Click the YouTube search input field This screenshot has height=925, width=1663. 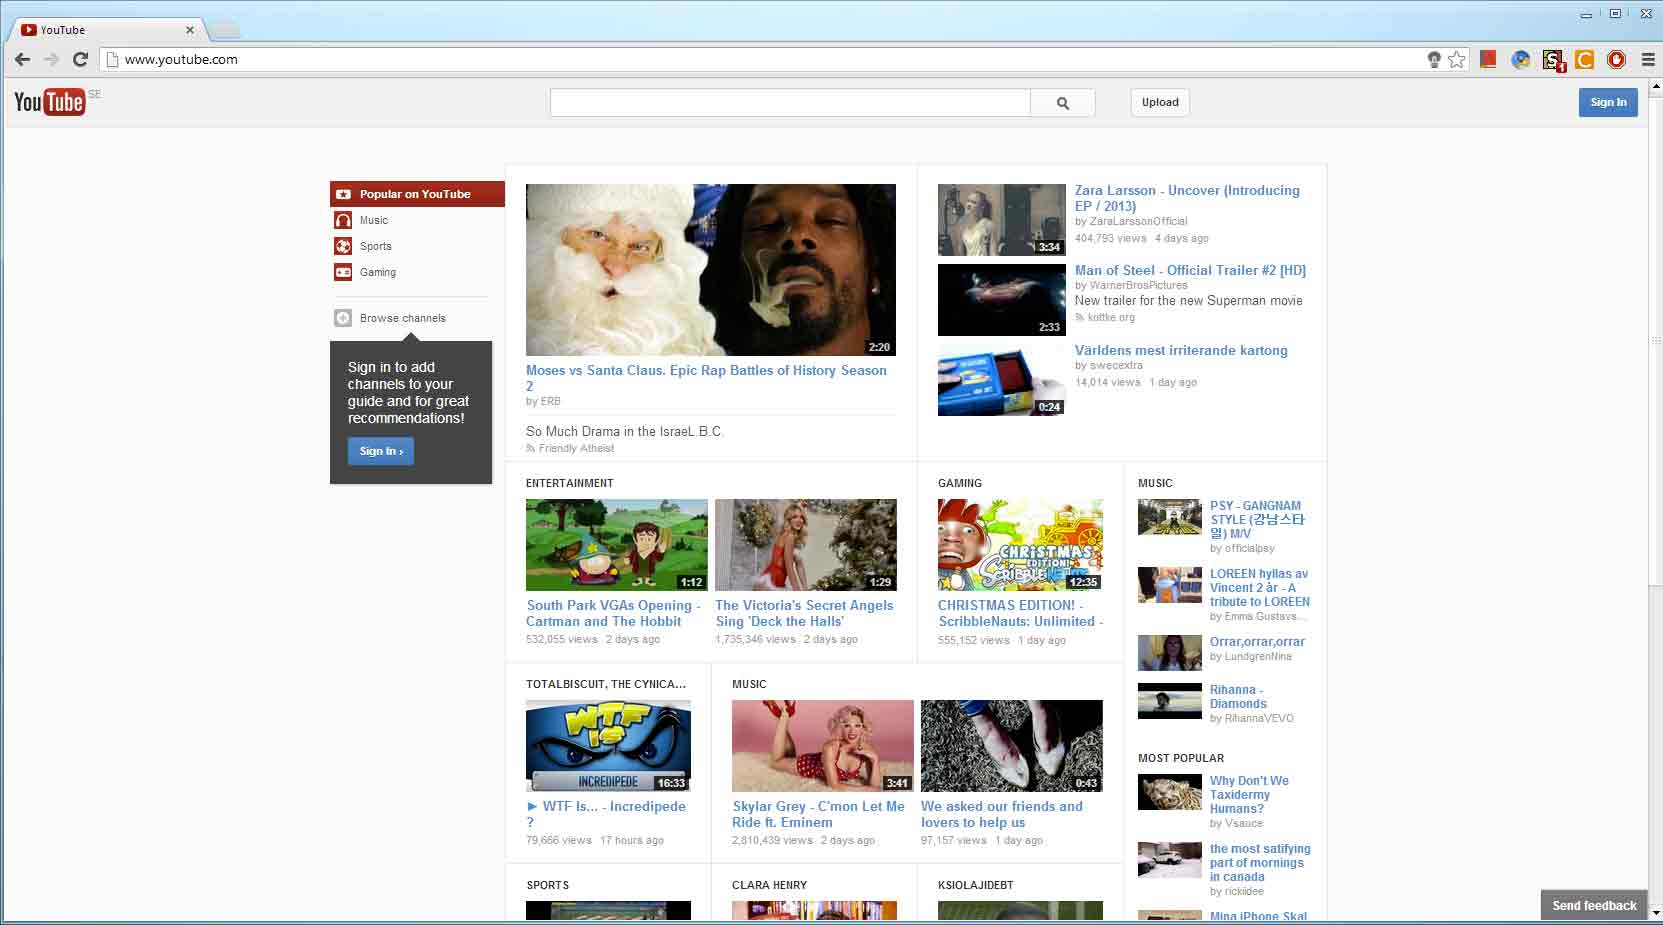point(790,102)
